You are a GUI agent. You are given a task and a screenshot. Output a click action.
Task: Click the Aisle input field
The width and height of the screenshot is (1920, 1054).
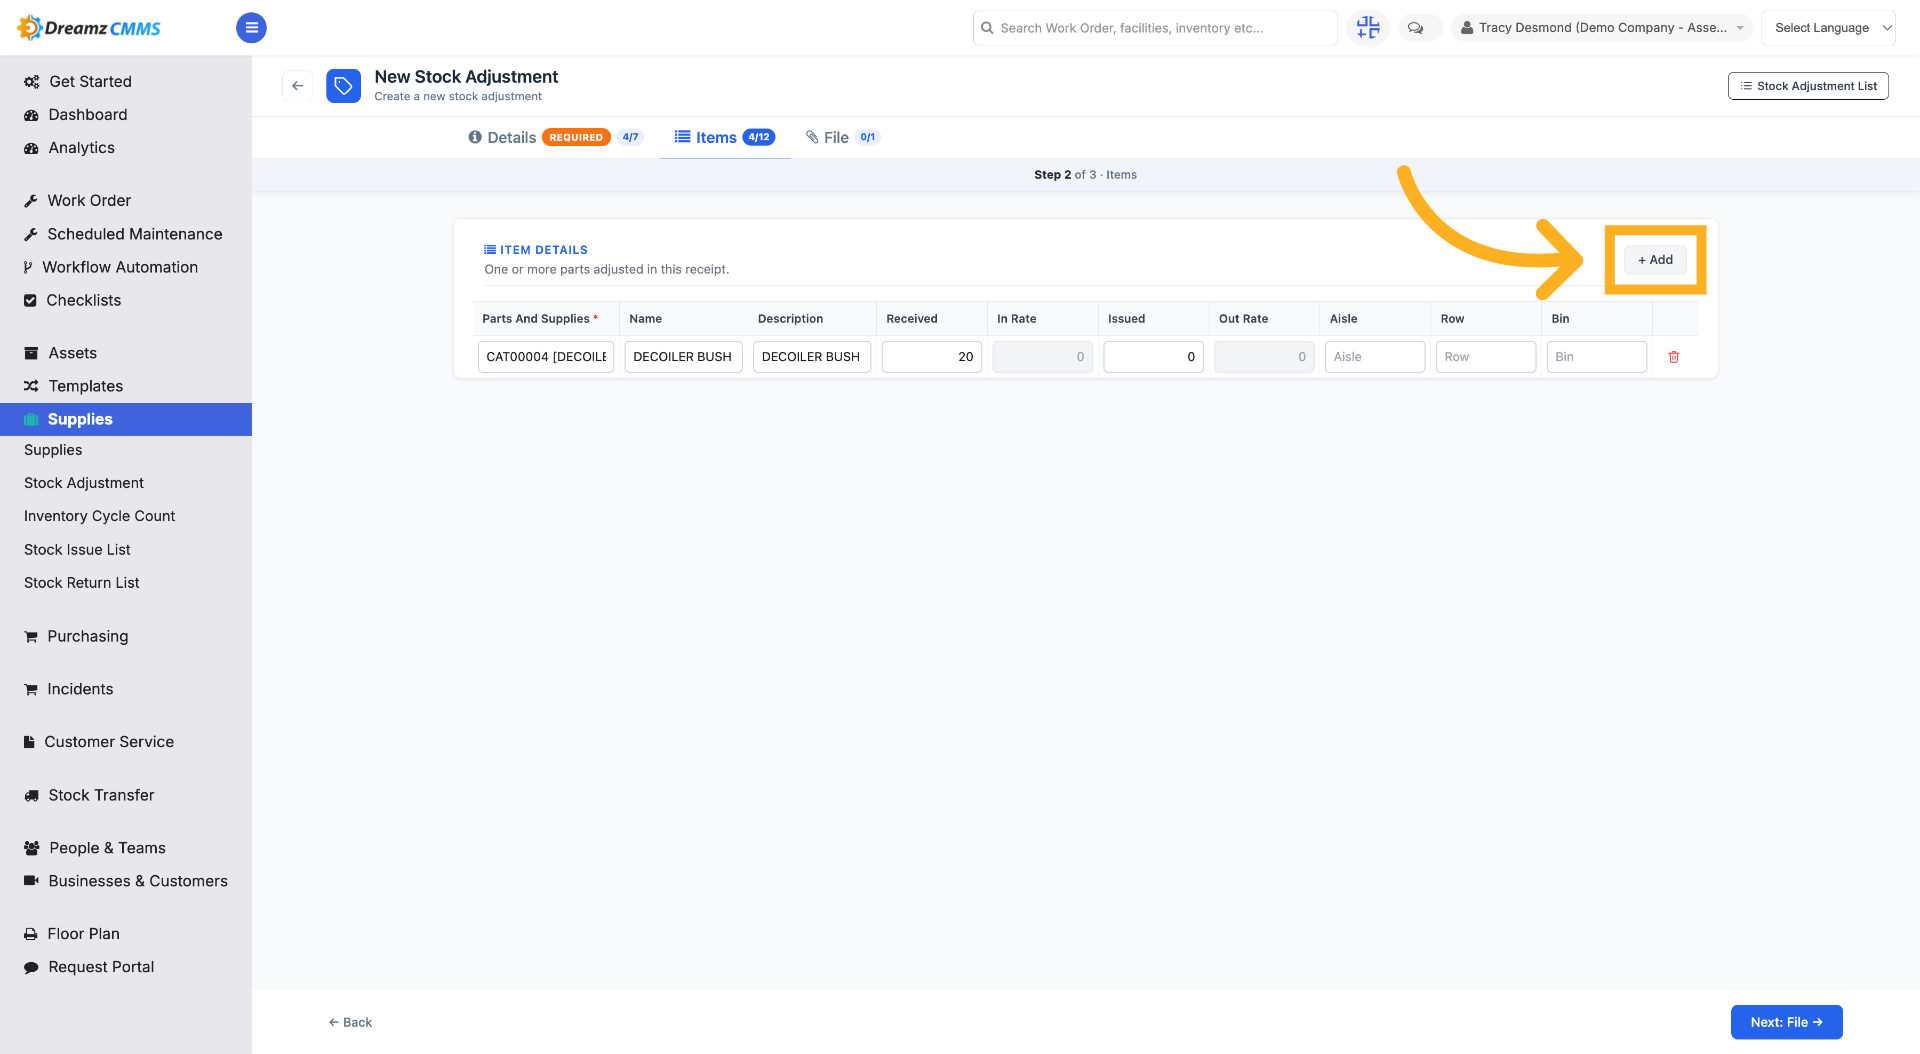pos(1375,357)
